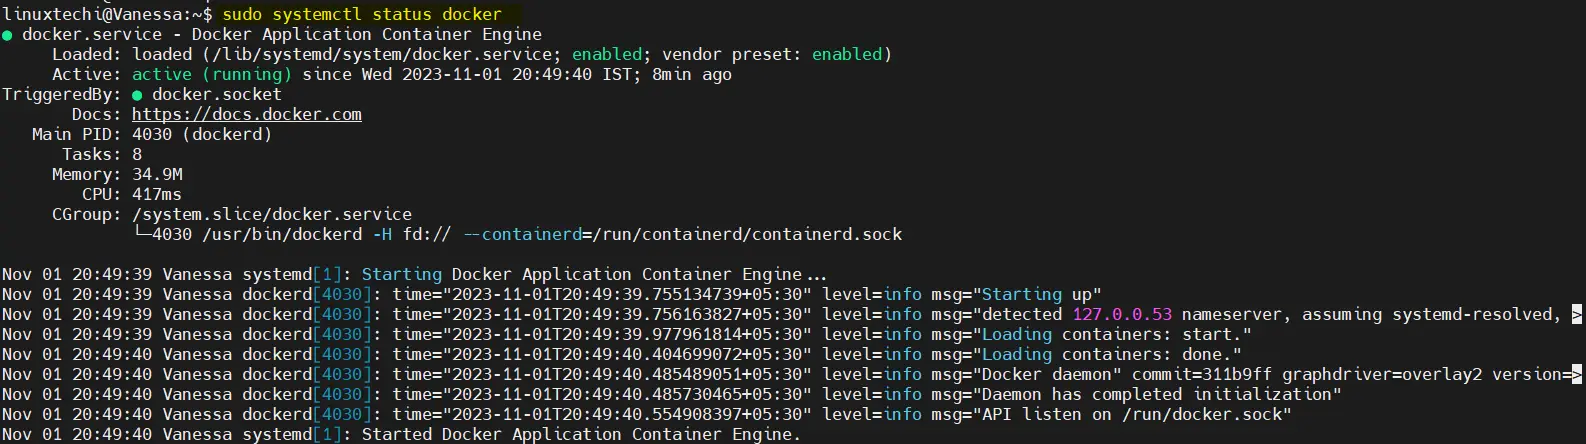Click the Main PID value 4030 (dockerd)
The width and height of the screenshot is (1586, 444).
(x=202, y=134)
